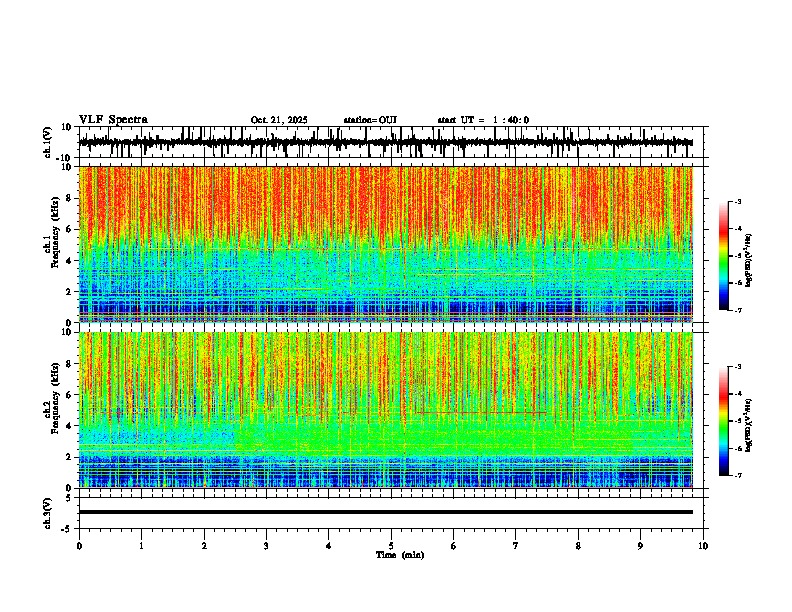Click time-axis tick label '0'
The height and width of the screenshot is (612, 792).
coord(79,546)
